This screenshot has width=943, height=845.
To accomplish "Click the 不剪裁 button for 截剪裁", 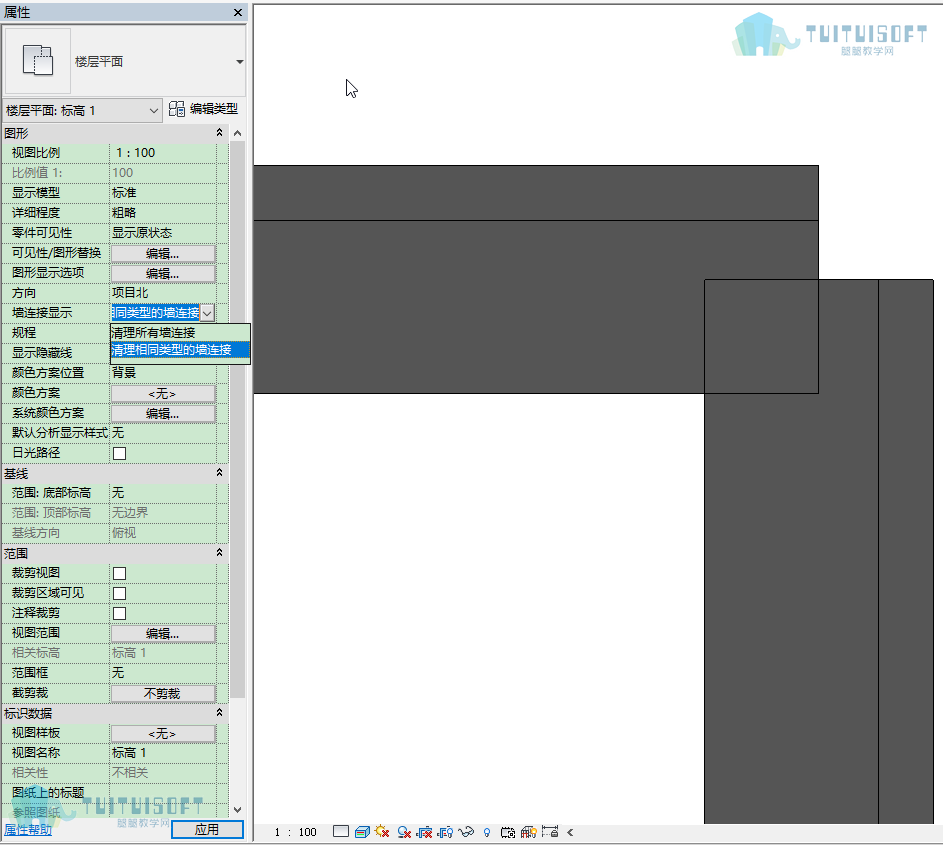I will point(163,693).
